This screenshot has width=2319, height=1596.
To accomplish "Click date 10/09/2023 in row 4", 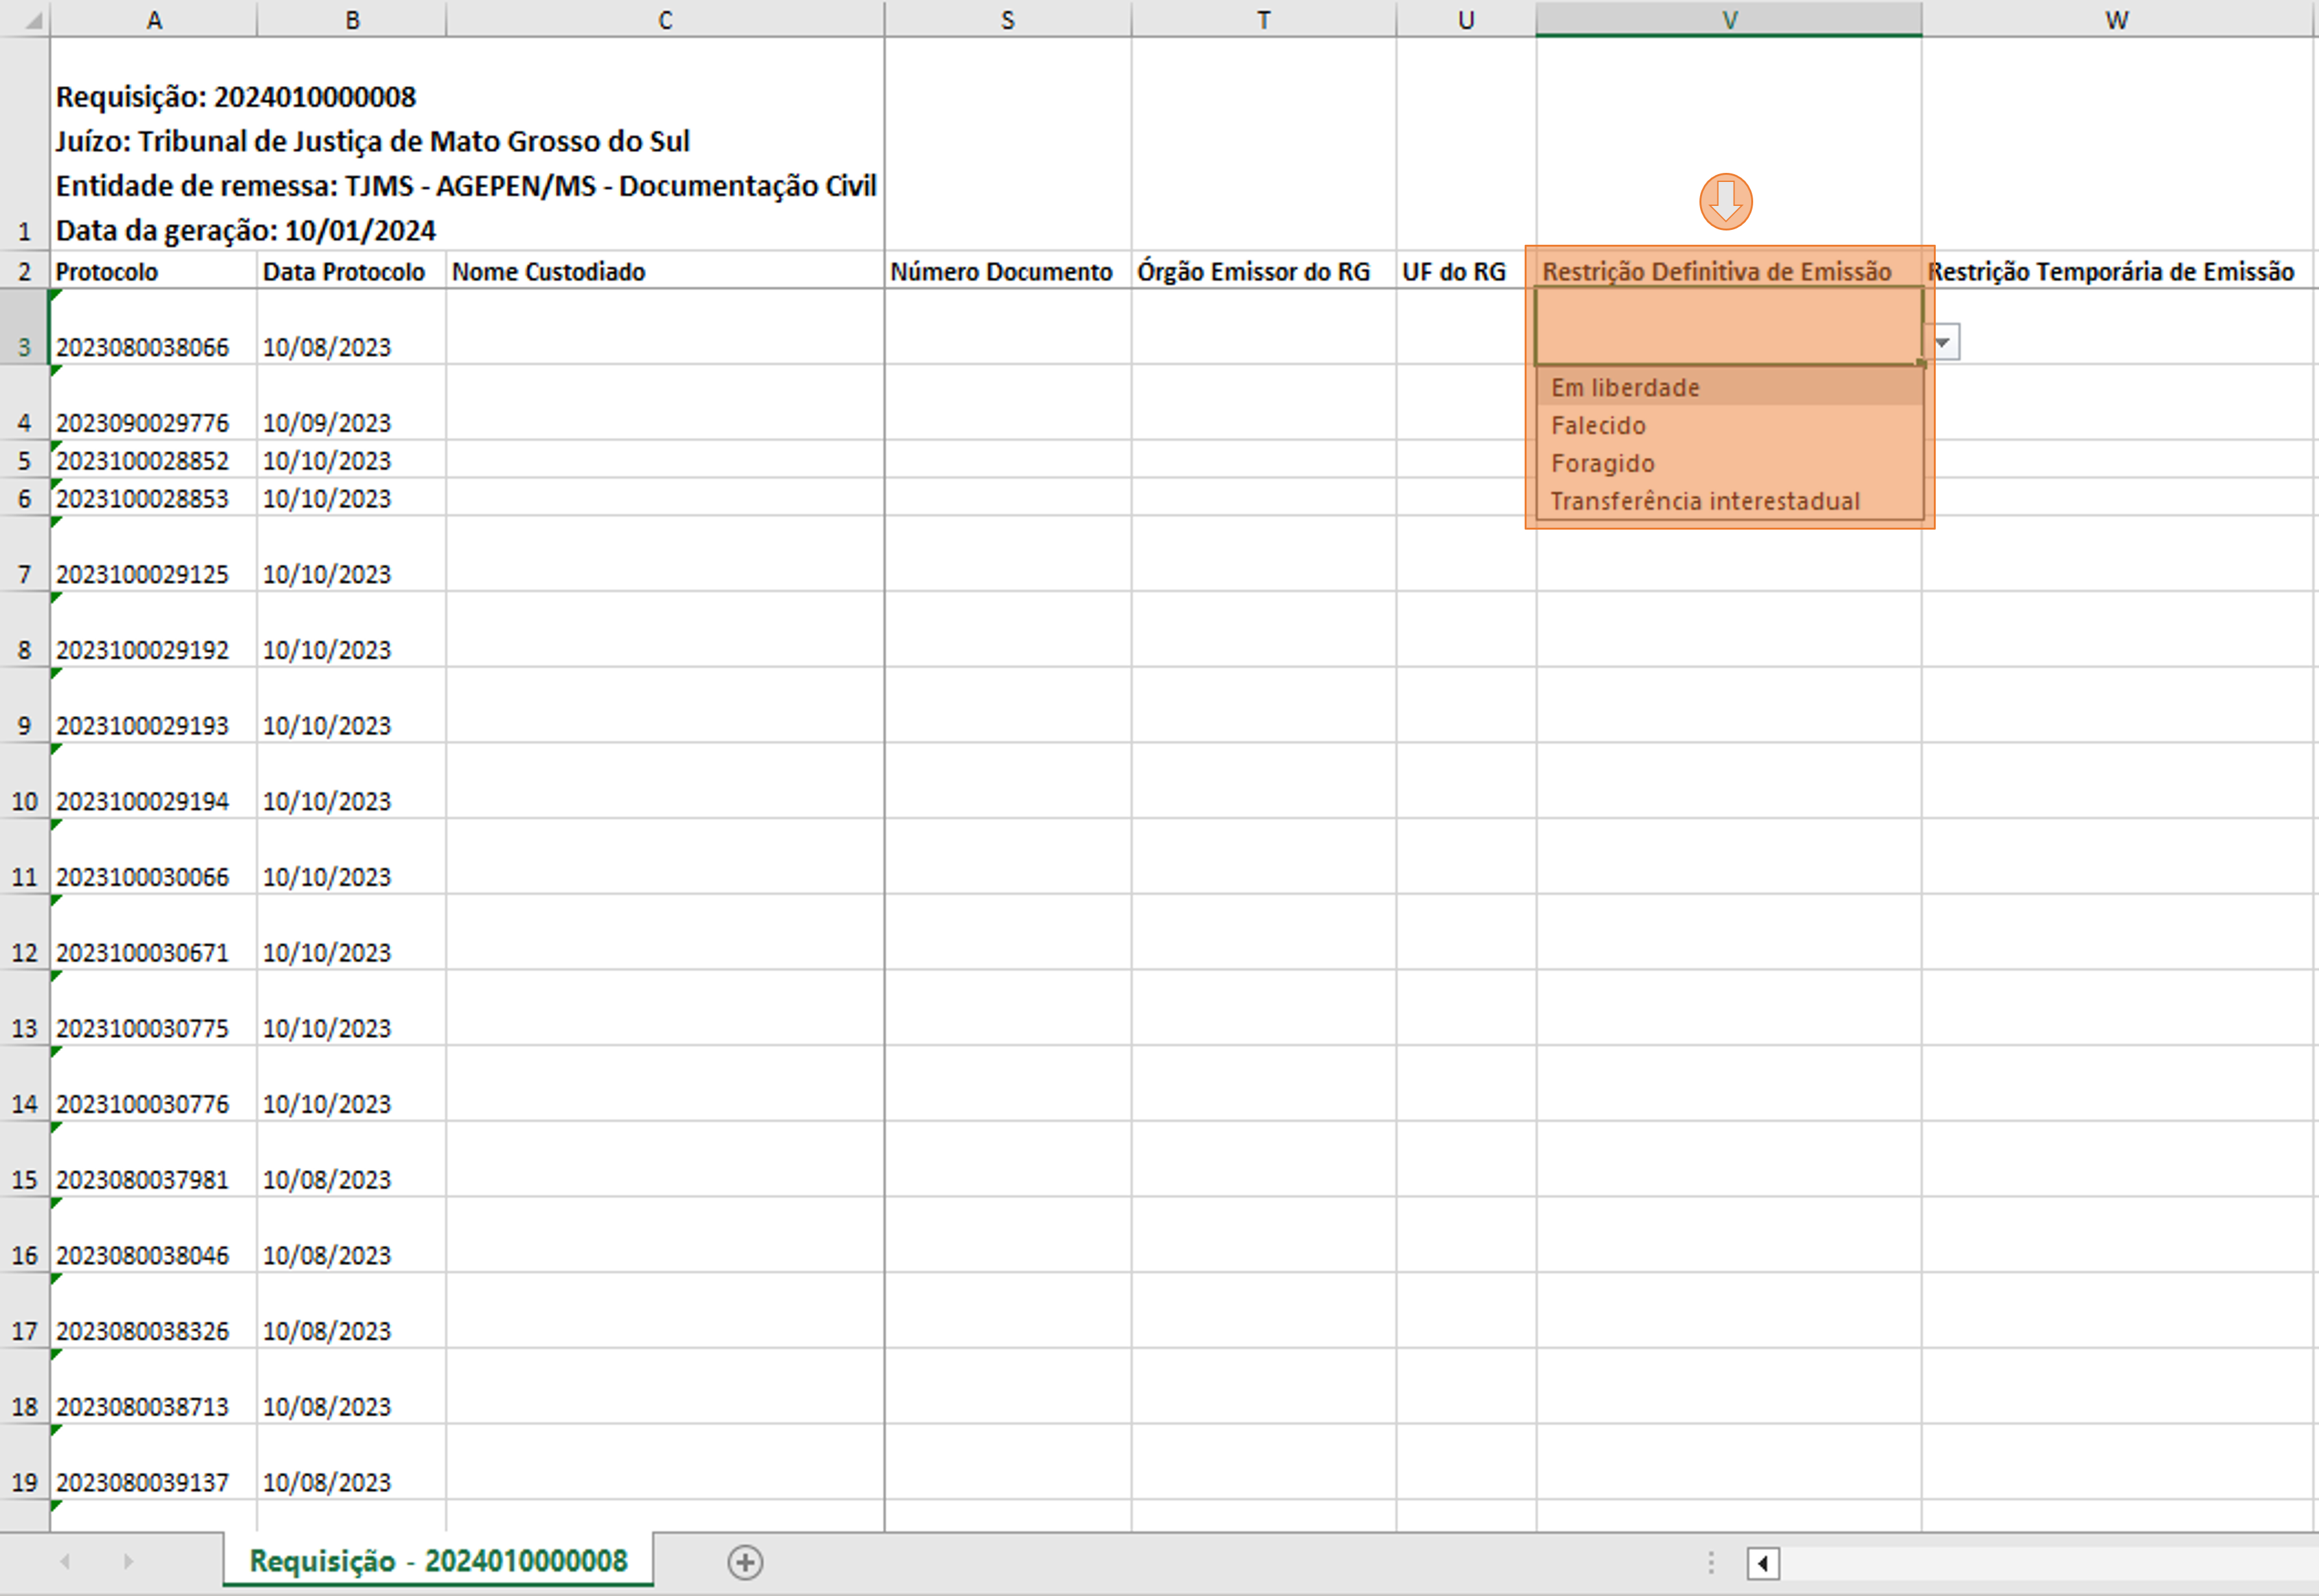I will 351,403.
